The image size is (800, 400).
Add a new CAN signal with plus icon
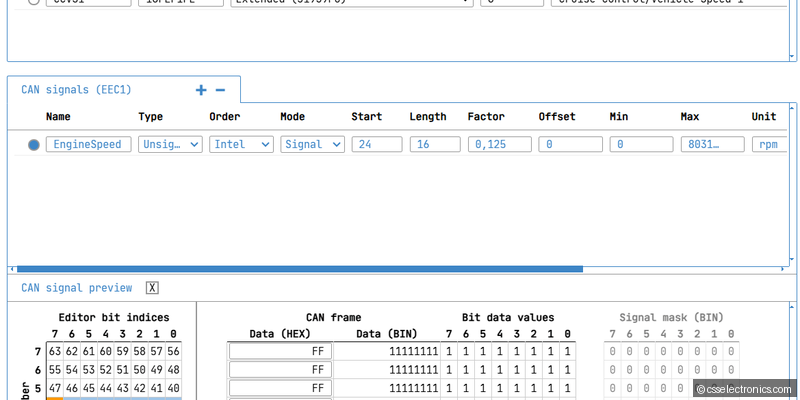pyautogui.click(x=201, y=90)
